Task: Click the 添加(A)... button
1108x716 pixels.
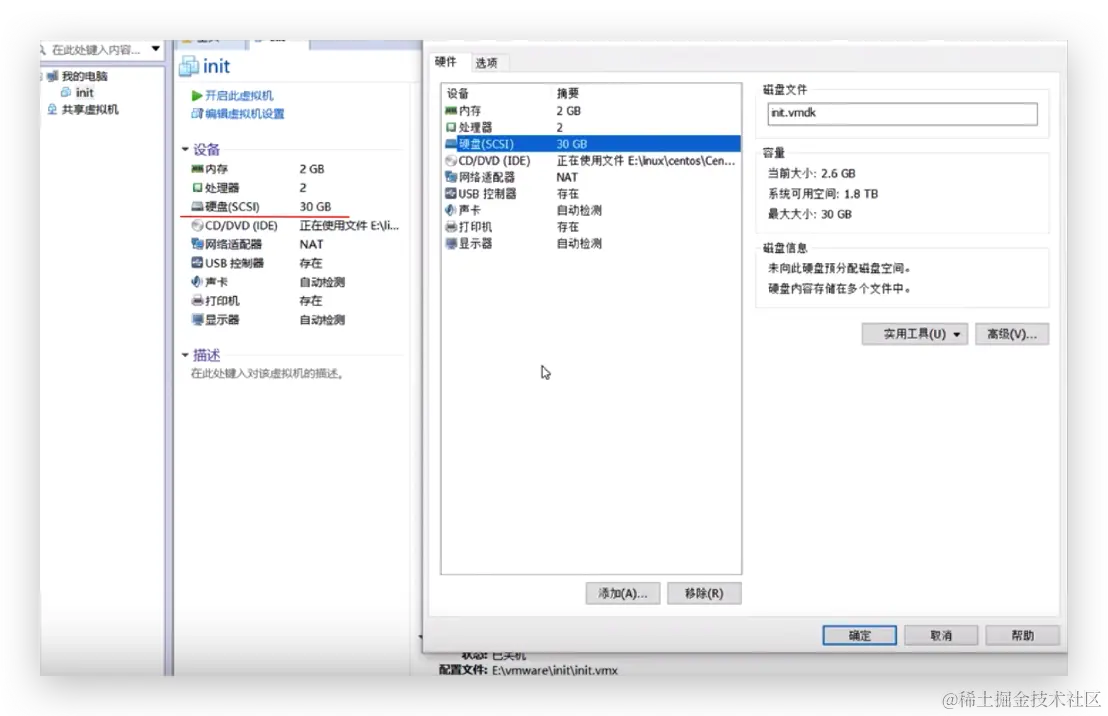Action: point(623,593)
